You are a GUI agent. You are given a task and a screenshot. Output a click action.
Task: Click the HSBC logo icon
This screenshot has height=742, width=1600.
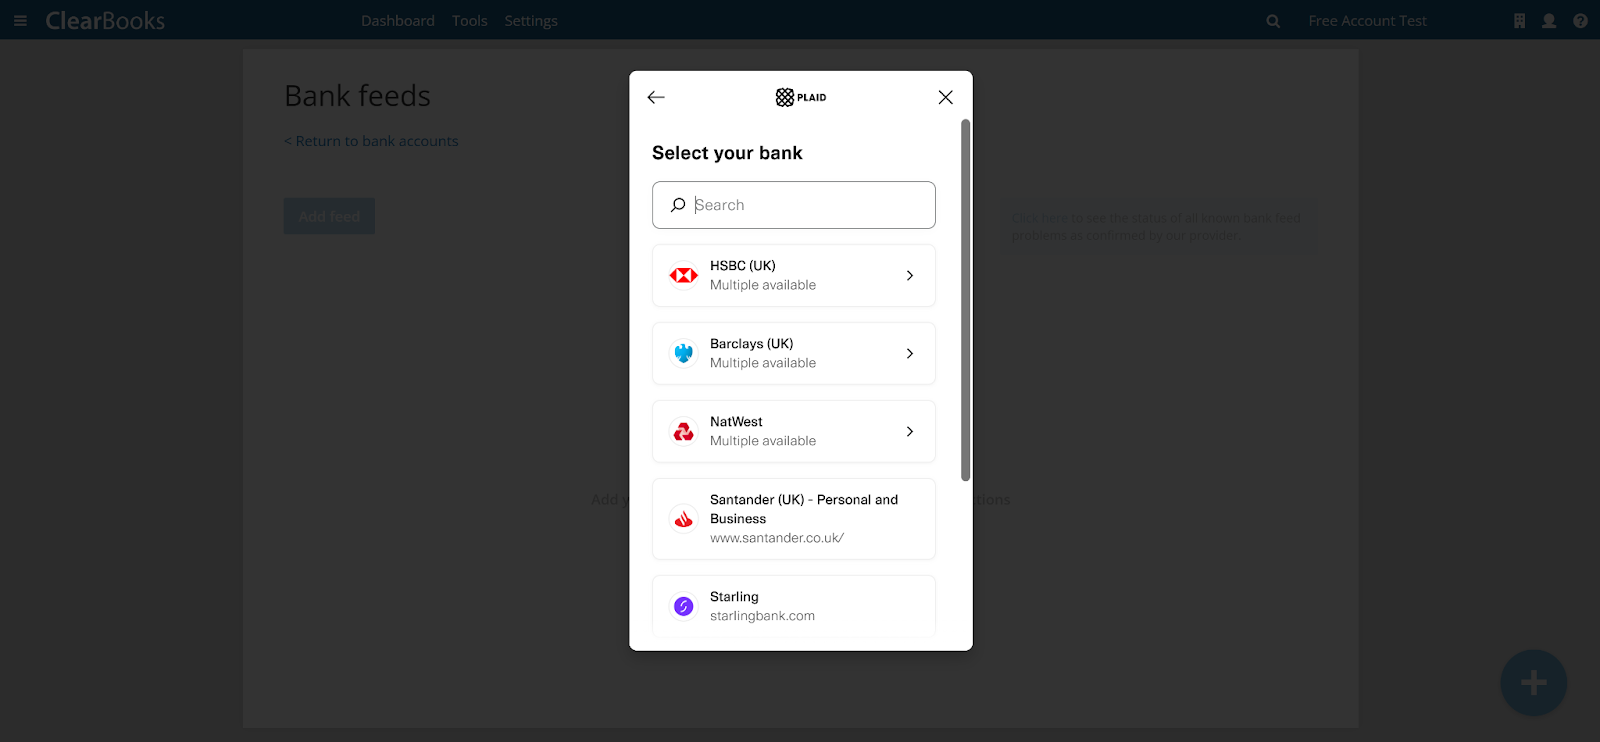(x=684, y=275)
